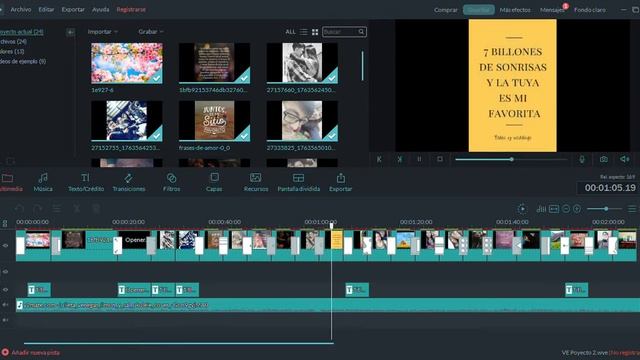This screenshot has width=640, height=360.
Task: Click the preview playback progress slider
Action: [x=511, y=159]
